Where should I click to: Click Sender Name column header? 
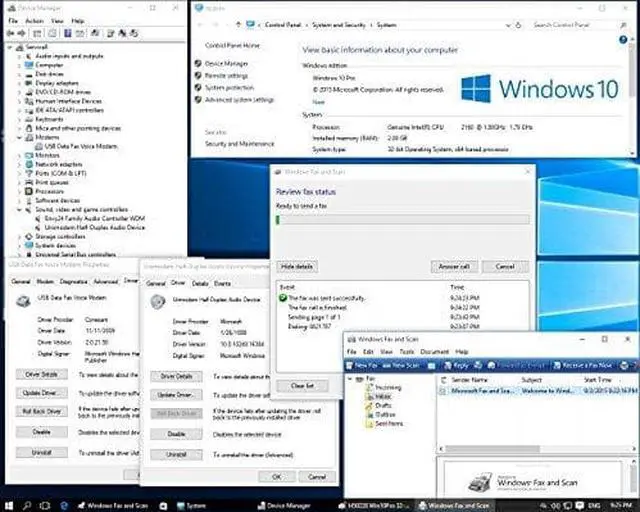(x=469, y=380)
